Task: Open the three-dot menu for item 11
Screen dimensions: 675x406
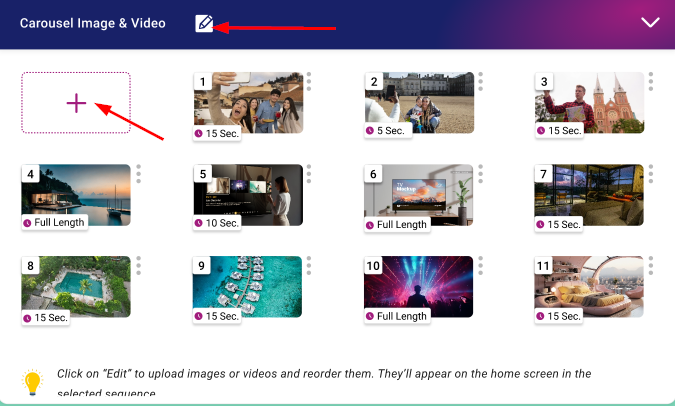Action: point(651,266)
